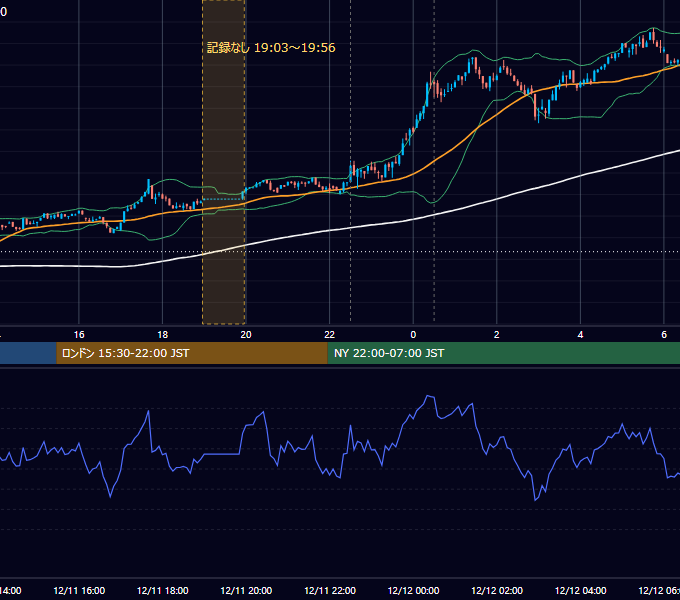
Task: Click the 12/12 00:00 date label
Action: [x=413, y=591]
